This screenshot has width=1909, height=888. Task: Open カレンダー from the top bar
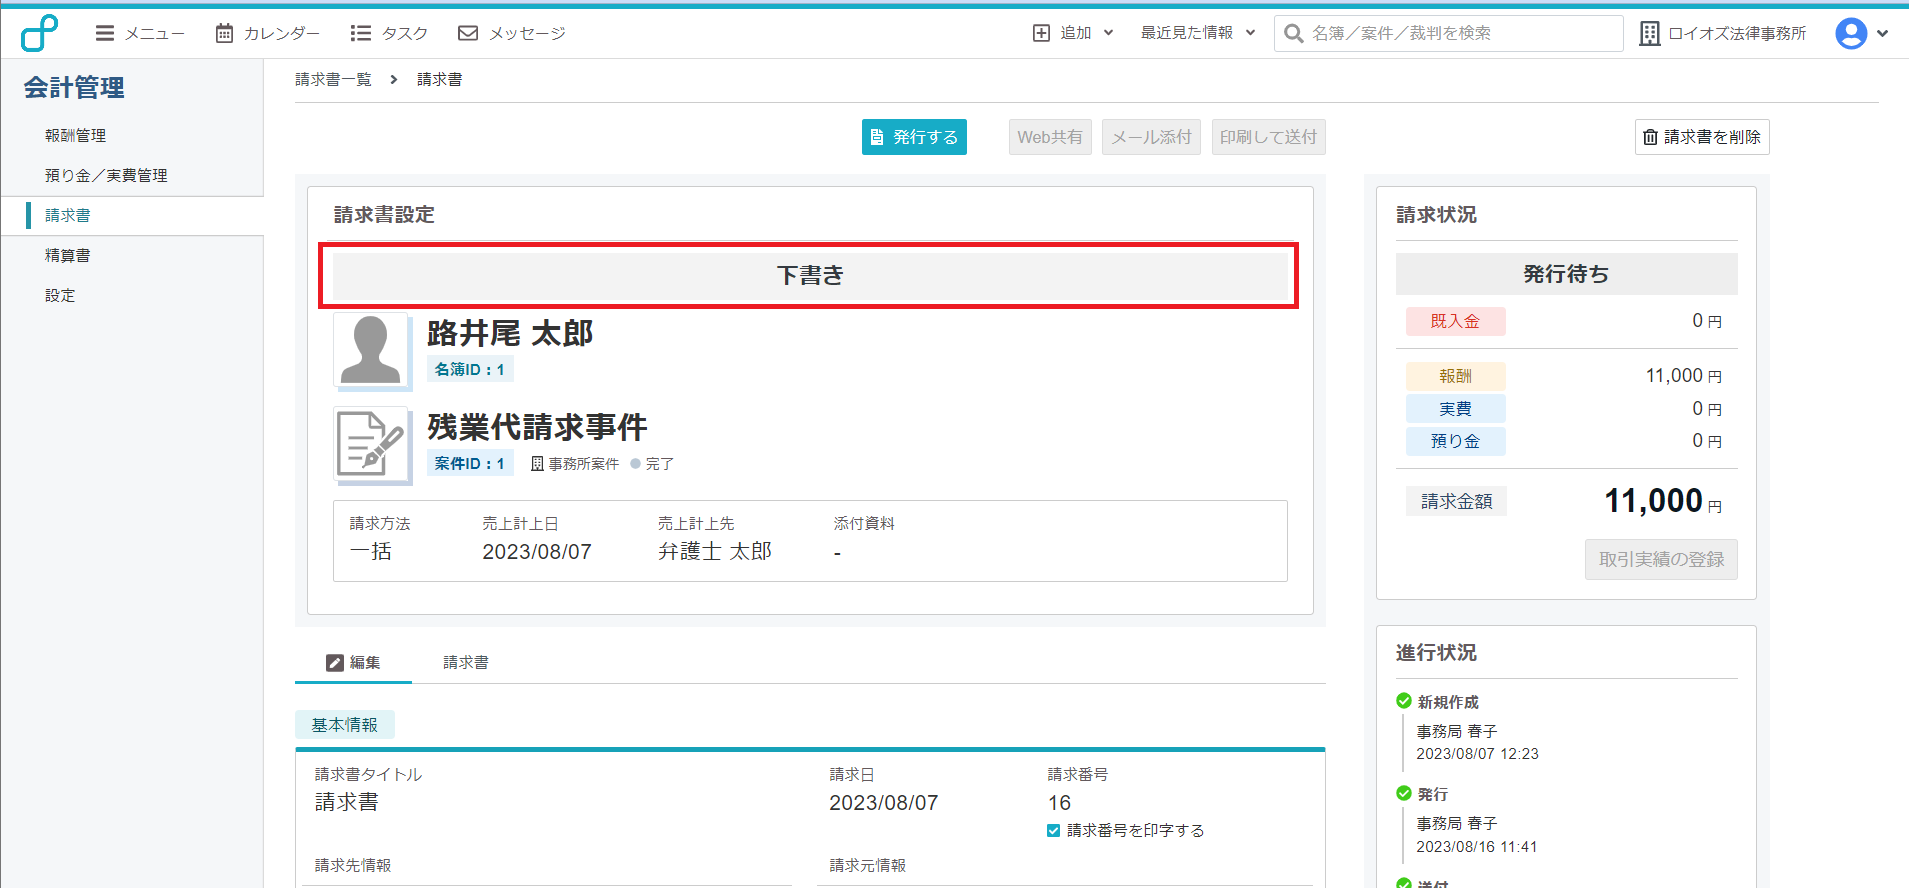(268, 33)
